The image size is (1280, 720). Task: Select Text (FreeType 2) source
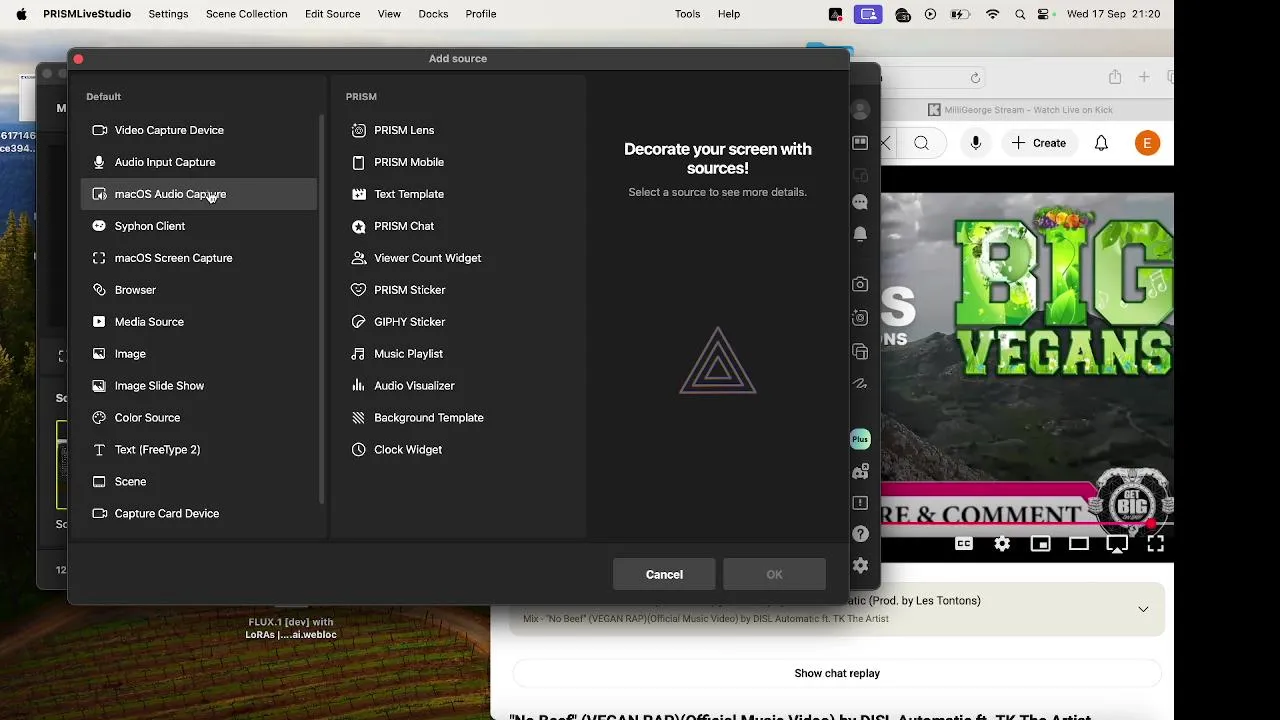199,450
